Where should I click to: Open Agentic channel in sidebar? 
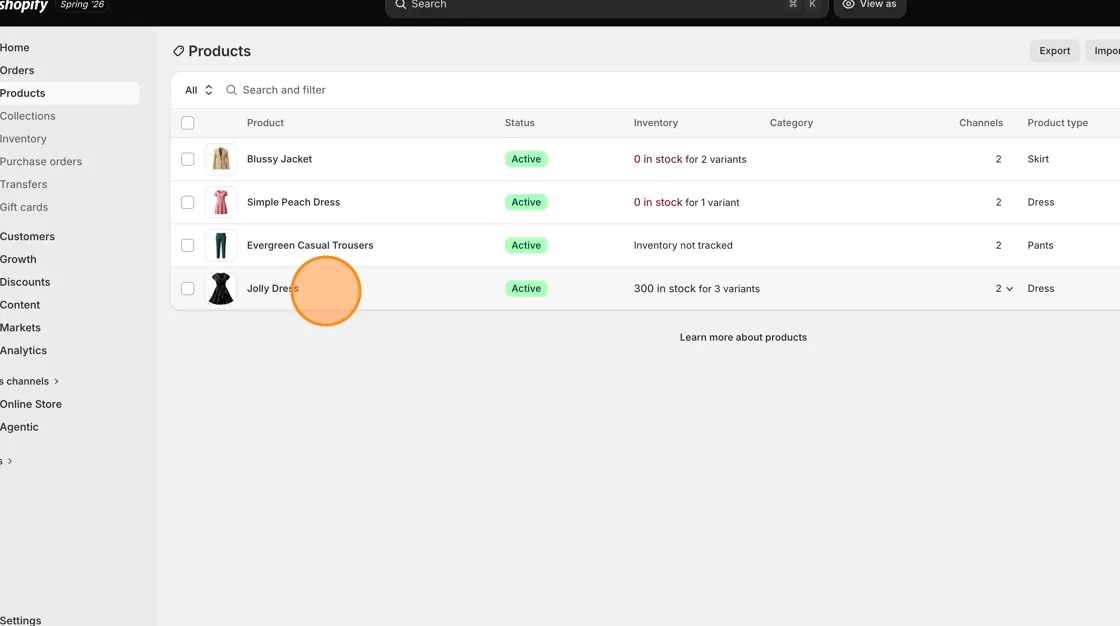pyautogui.click(x=19, y=427)
